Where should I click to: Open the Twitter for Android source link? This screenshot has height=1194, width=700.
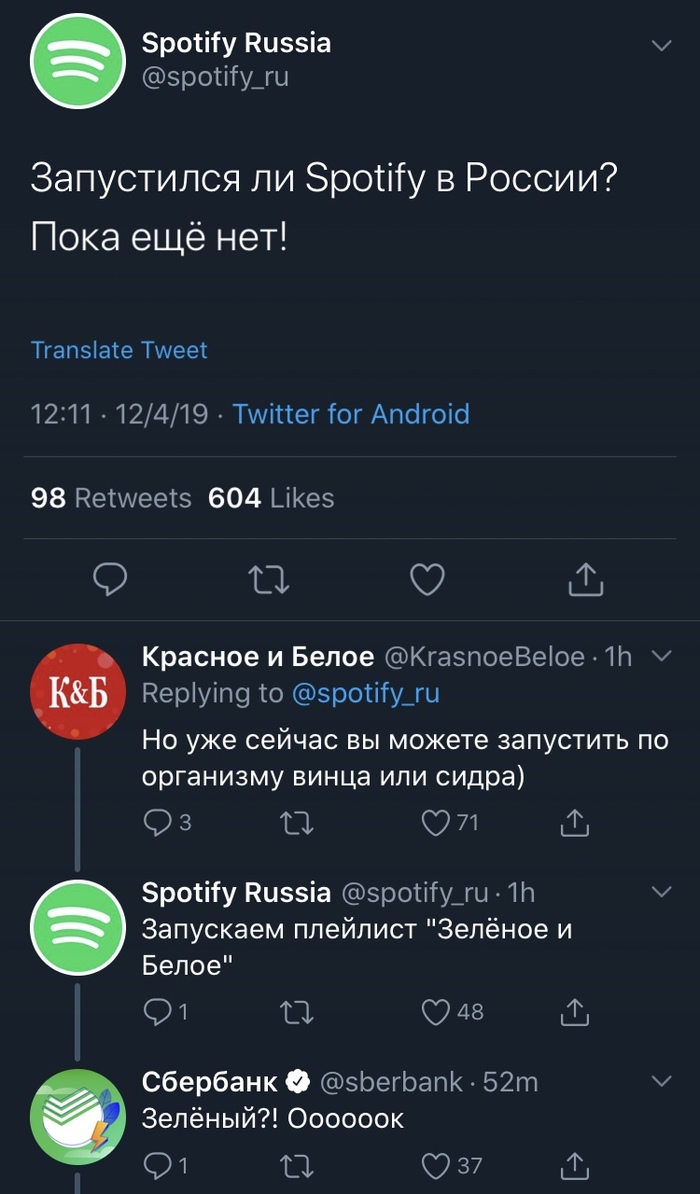point(351,414)
